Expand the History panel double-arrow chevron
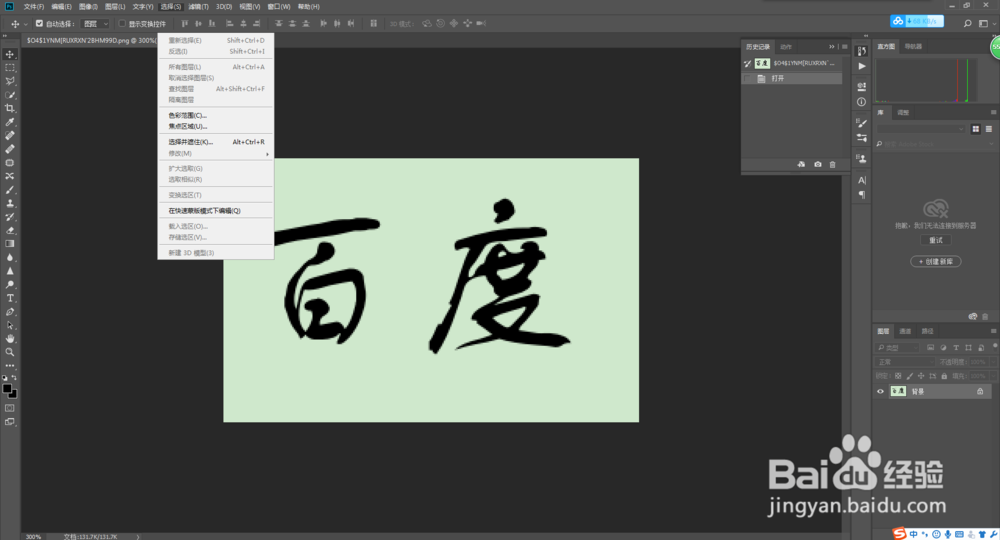Screen dimensions: 1000x540 click(831, 47)
